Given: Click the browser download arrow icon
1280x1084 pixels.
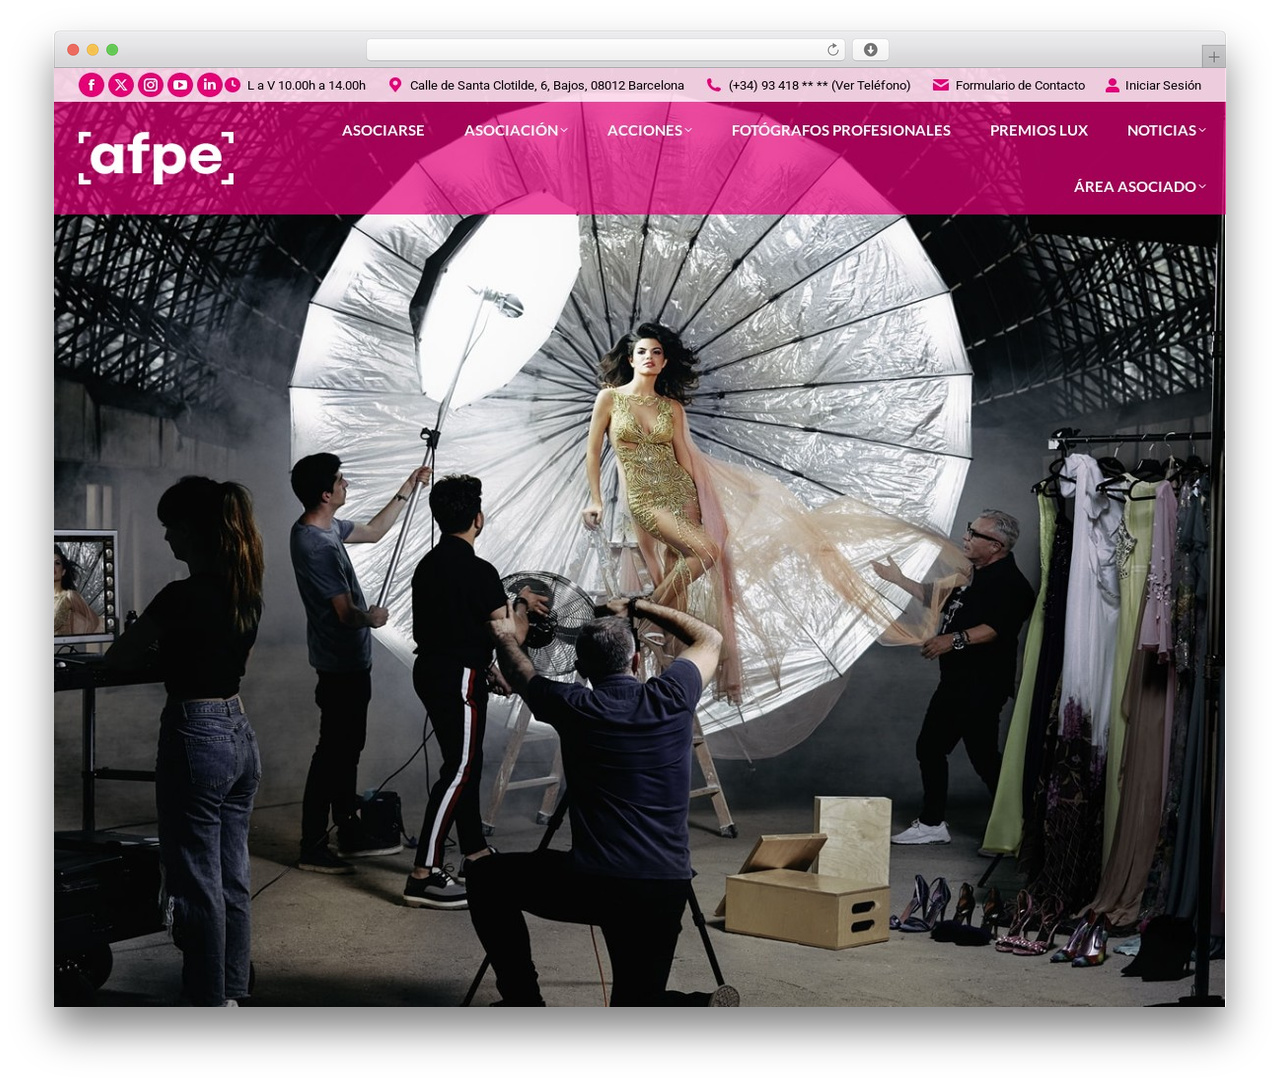Looking at the screenshot, I should click(x=871, y=50).
